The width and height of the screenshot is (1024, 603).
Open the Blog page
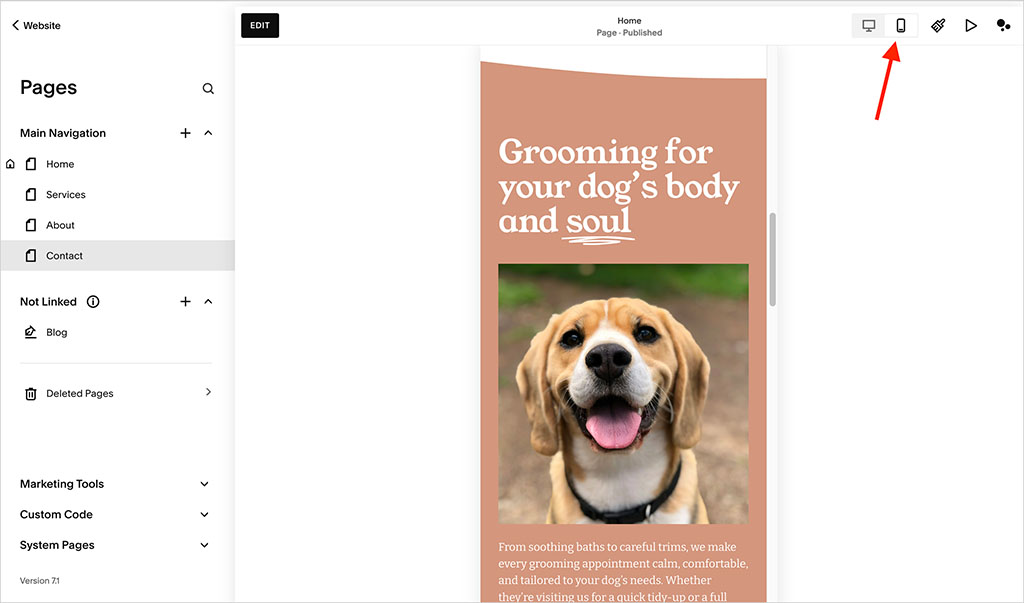tap(56, 333)
